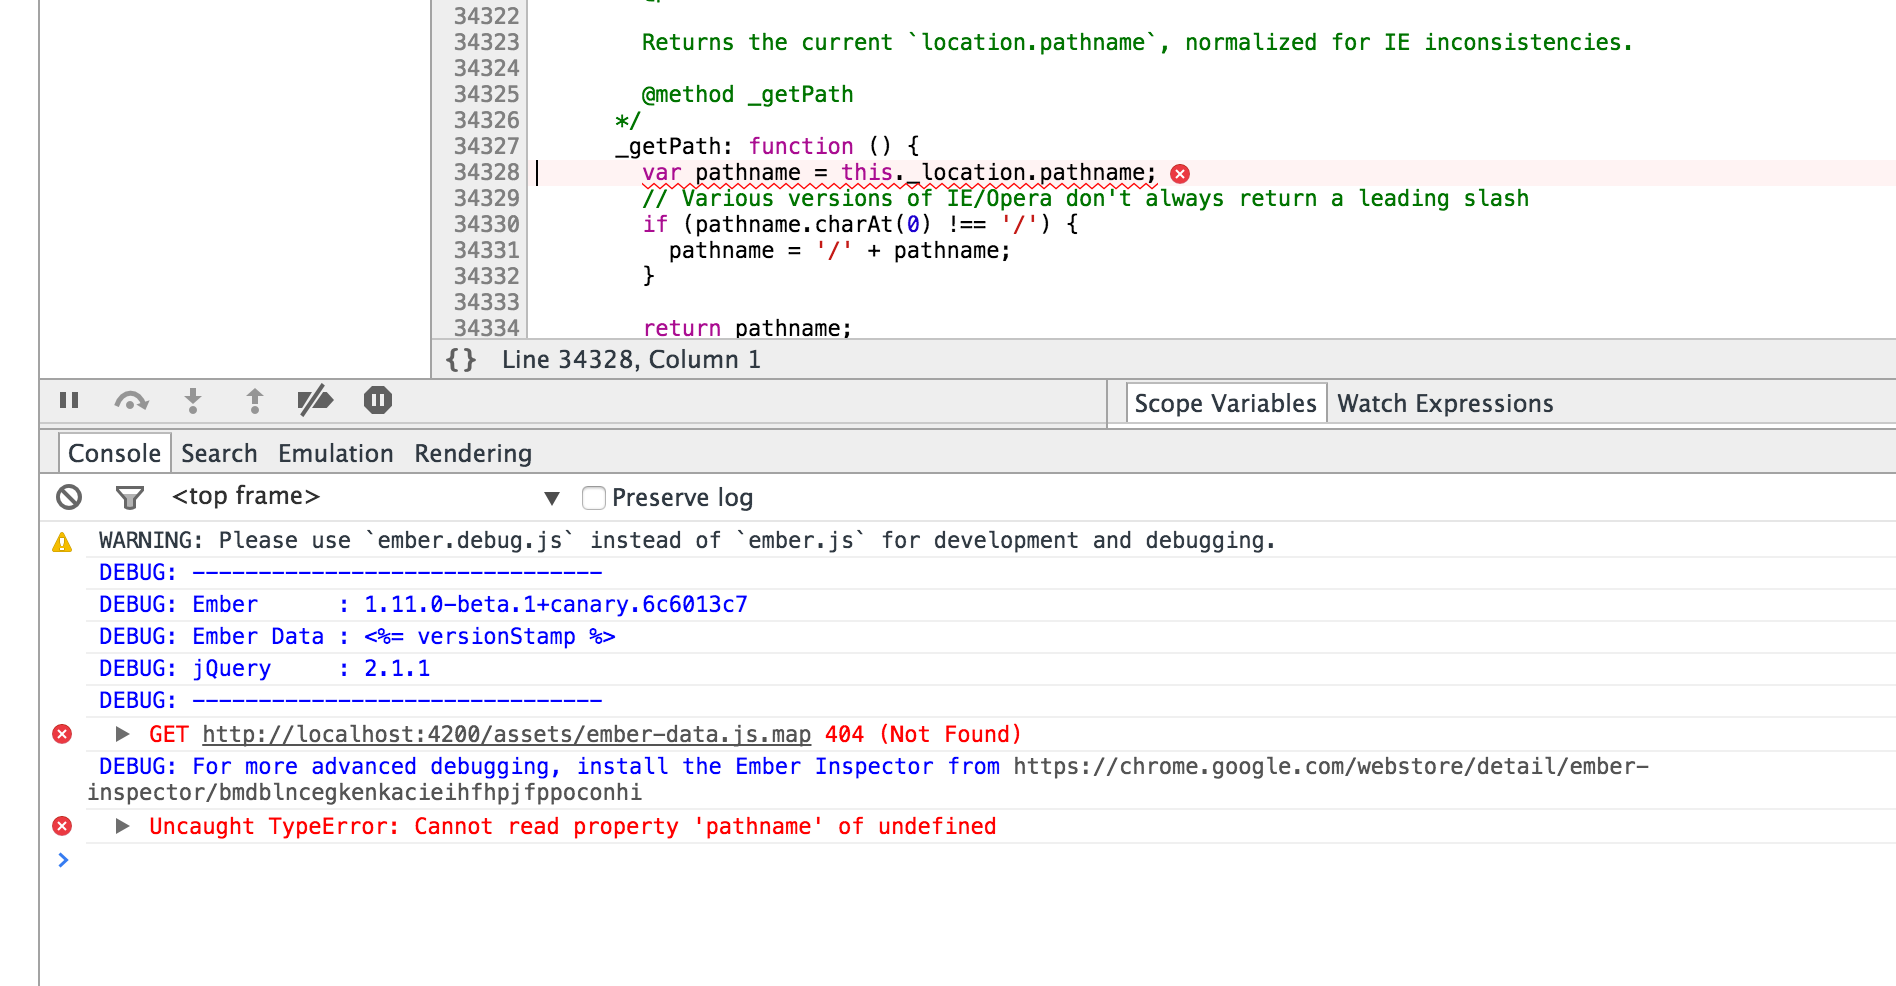This screenshot has height=986, width=1896.
Task: Set breakpoint on line number 34330
Action: (486, 224)
